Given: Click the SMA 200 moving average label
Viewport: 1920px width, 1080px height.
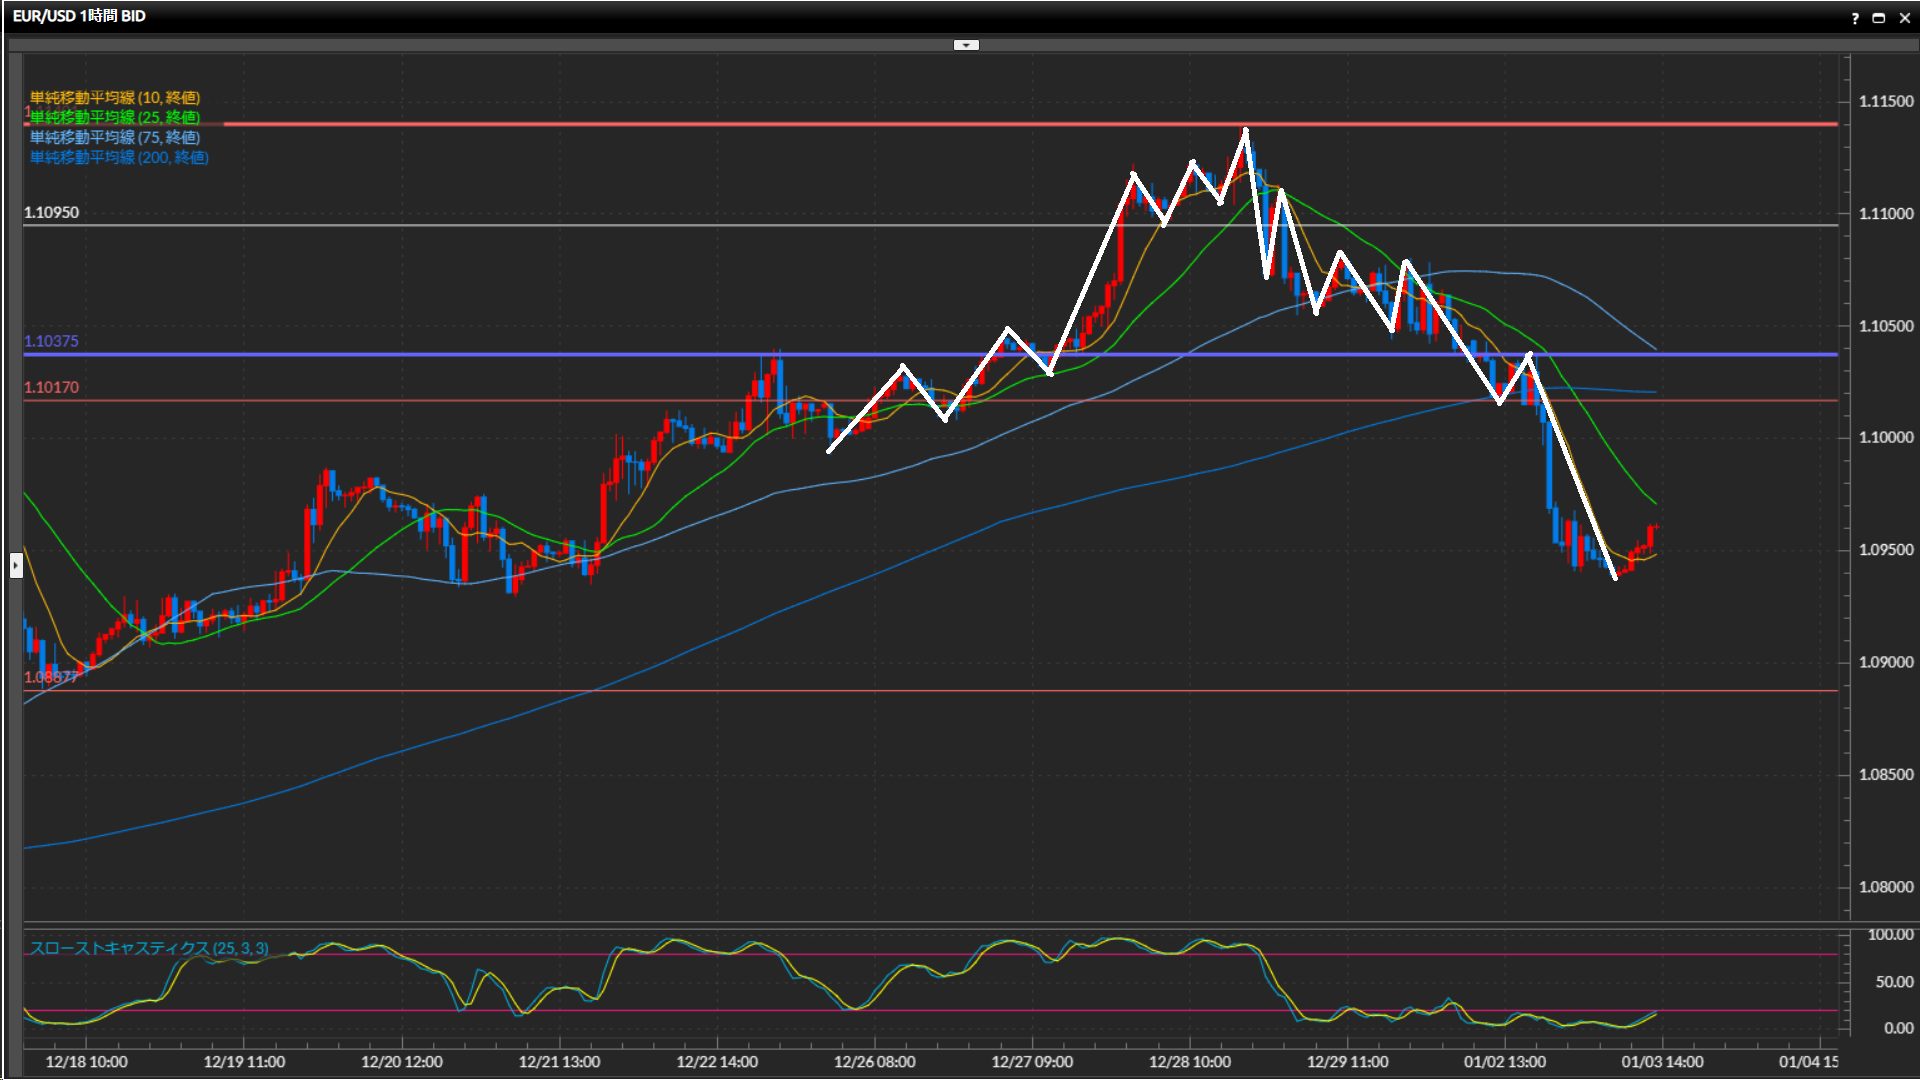Looking at the screenshot, I should (x=118, y=157).
